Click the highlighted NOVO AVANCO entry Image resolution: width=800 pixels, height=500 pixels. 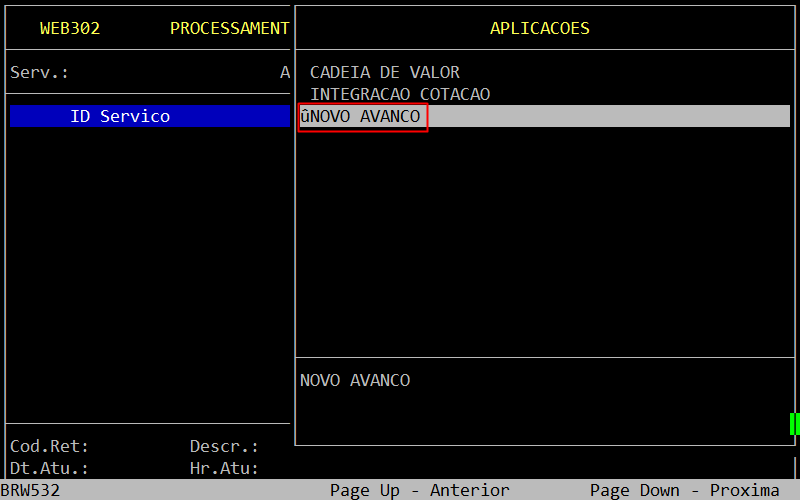[366, 117]
